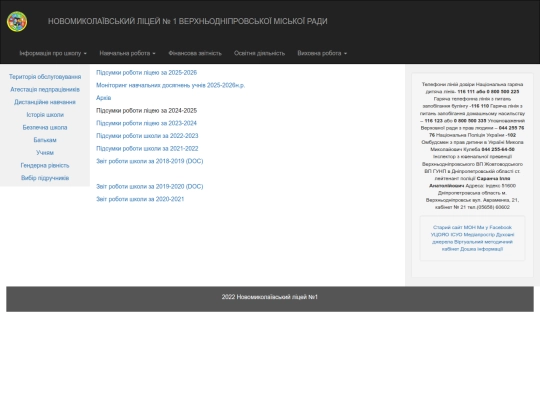Screen dimensions: 540x405
Task: Open the МОН link in right panel
Action: pos(470,227)
